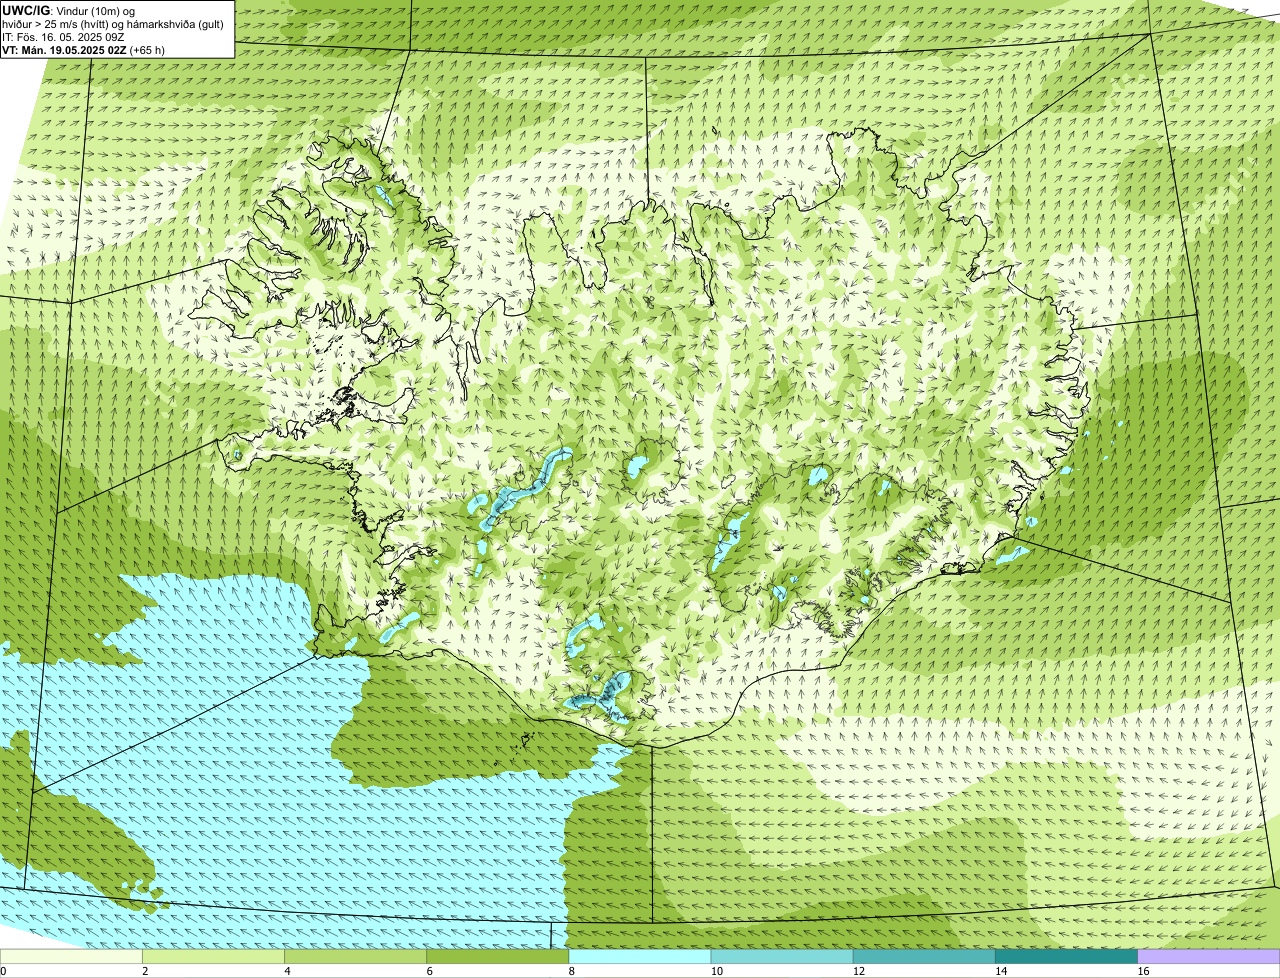Viewport: 1280px width, 978px height.
Task: Pick the teal 12–14 m/s legend swatch
Action: click(924, 956)
